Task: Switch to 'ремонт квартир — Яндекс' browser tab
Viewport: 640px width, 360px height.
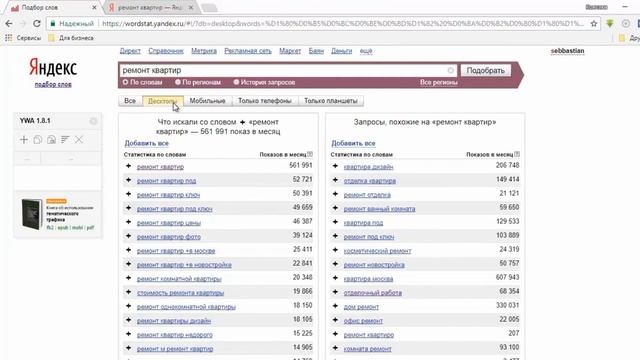Action: [x=151, y=8]
